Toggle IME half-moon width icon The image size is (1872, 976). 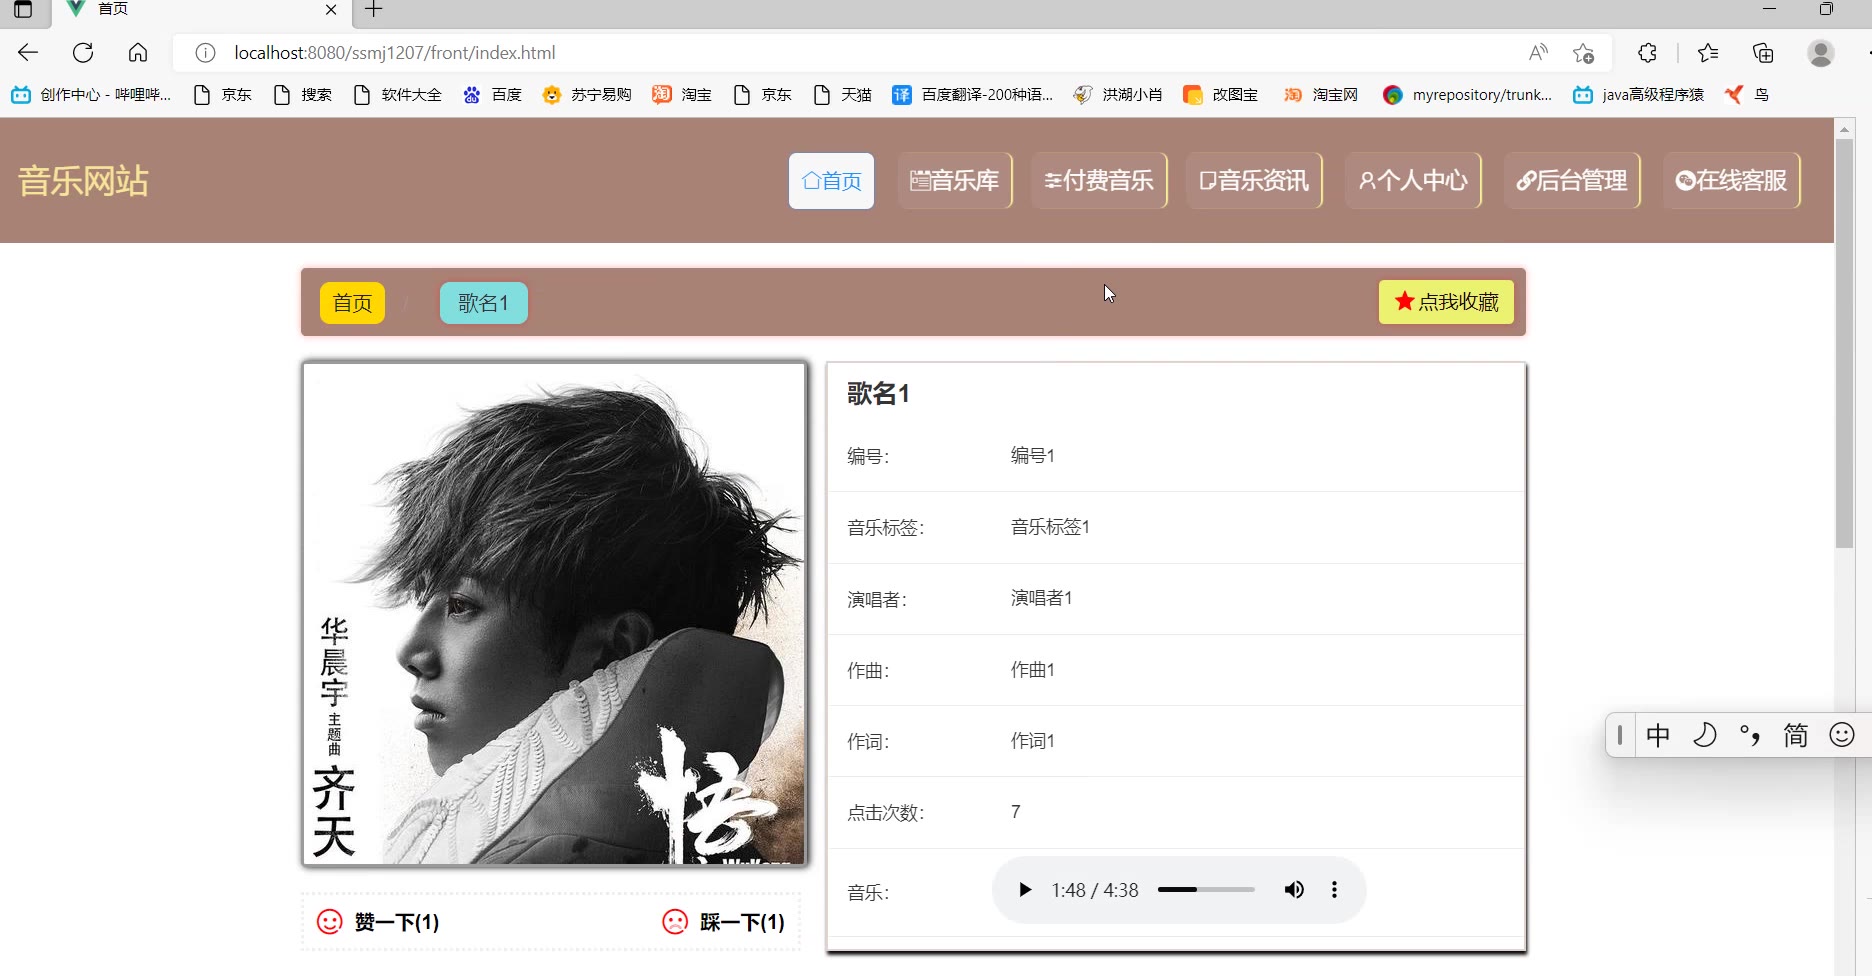1704,736
